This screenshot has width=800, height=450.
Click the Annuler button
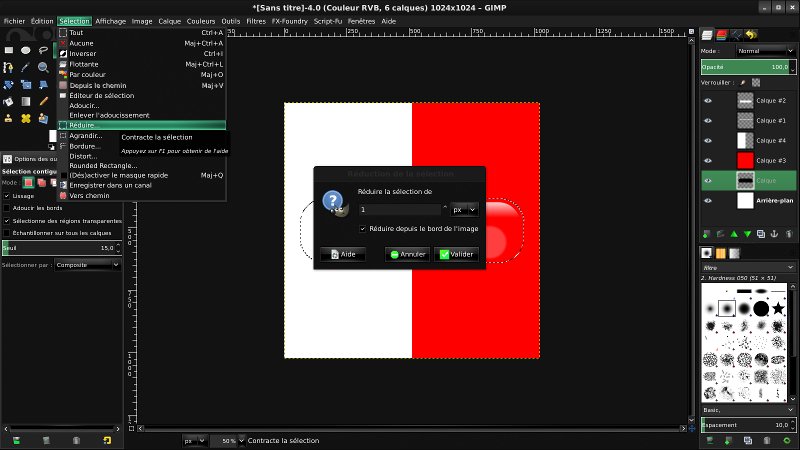click(407, 254)
